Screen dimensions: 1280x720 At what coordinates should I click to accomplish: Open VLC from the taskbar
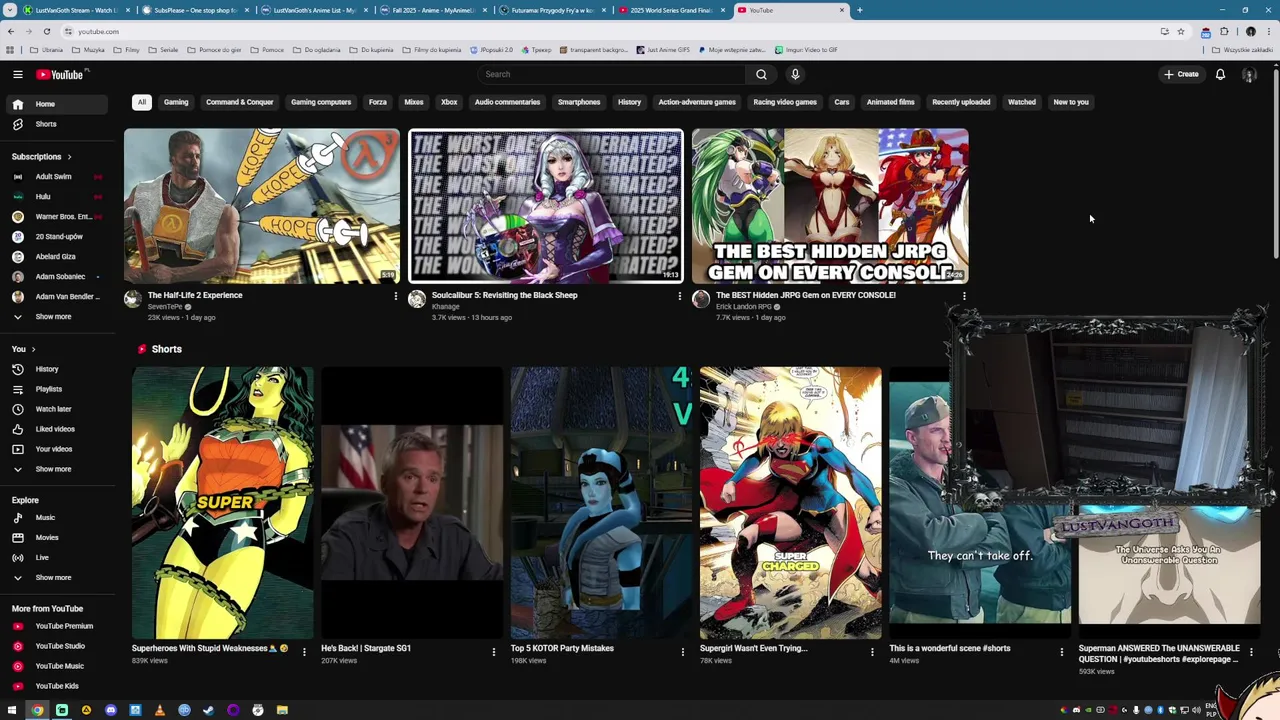[x=159, y=710]
